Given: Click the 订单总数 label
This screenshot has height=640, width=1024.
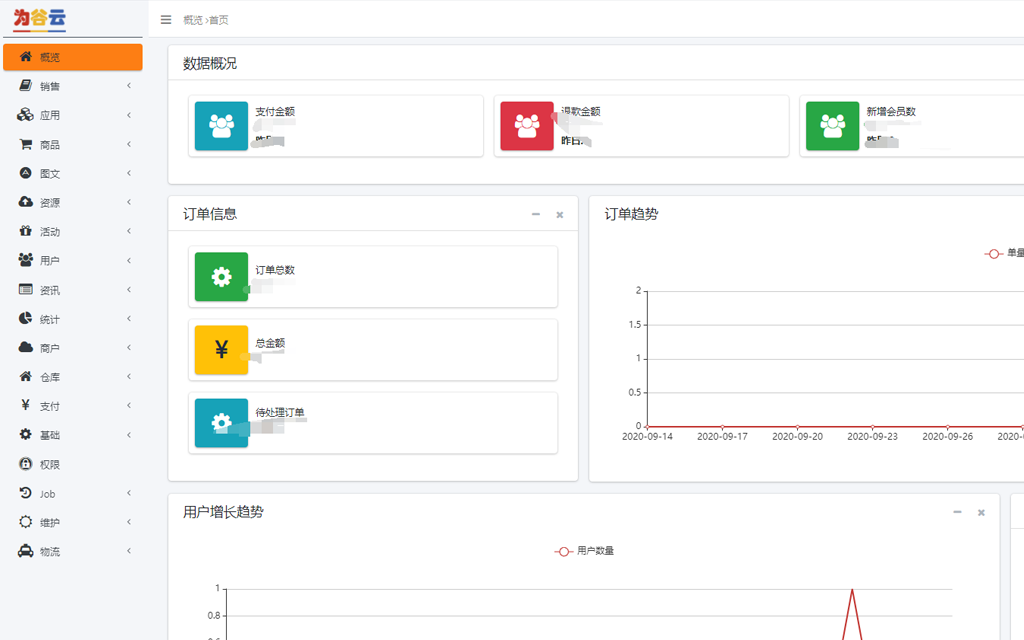Looking at the screenshot, I should coord(275,270).
